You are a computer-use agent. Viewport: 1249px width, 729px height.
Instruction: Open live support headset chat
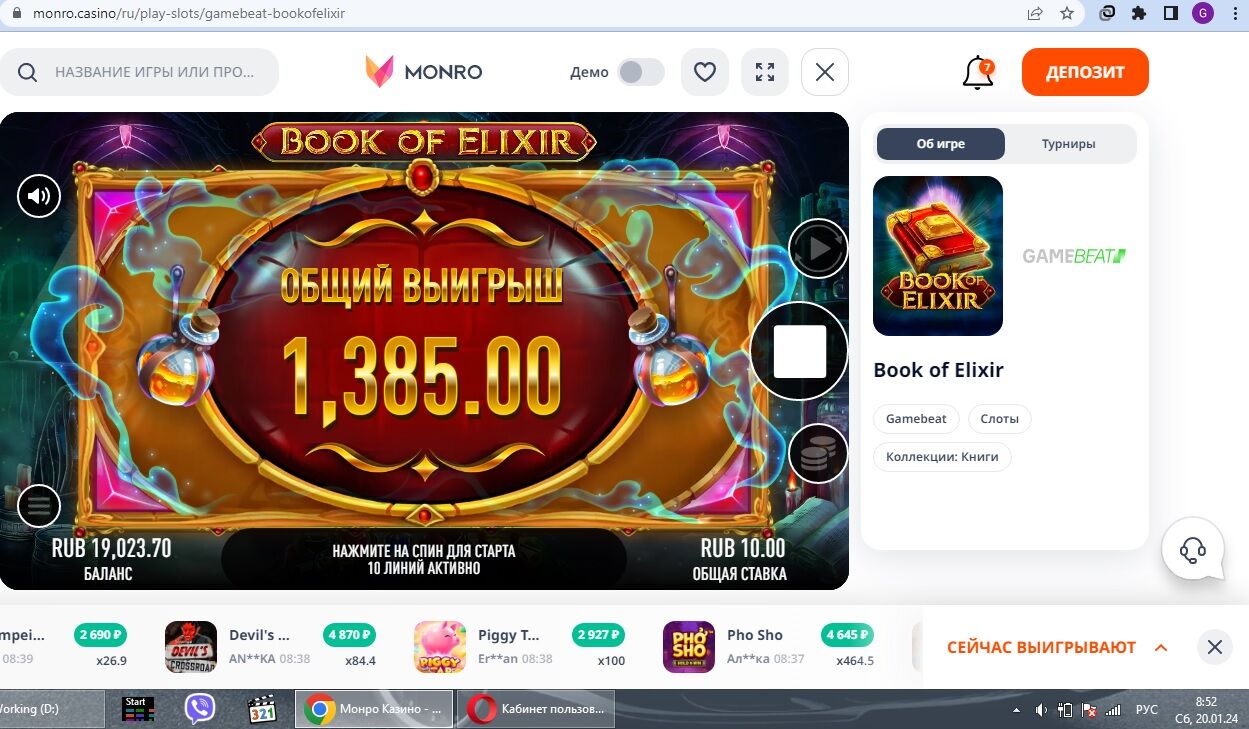[x=1193, y=549]
